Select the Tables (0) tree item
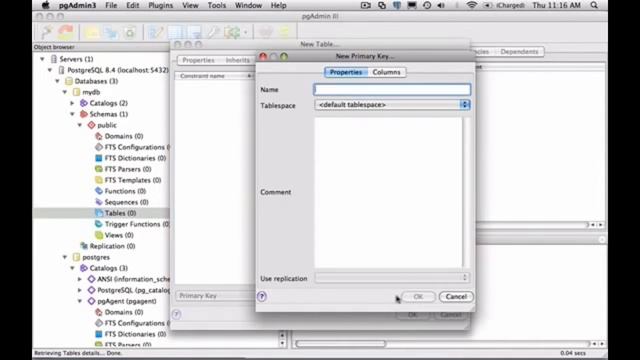Viewport: 640px width, 360px height. click(x=120, y=213)
